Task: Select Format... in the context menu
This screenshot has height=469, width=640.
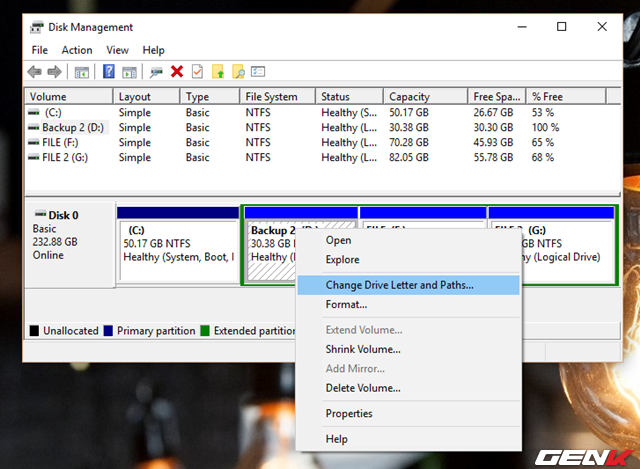Action: pyautogui.click(x=346, y=304)
